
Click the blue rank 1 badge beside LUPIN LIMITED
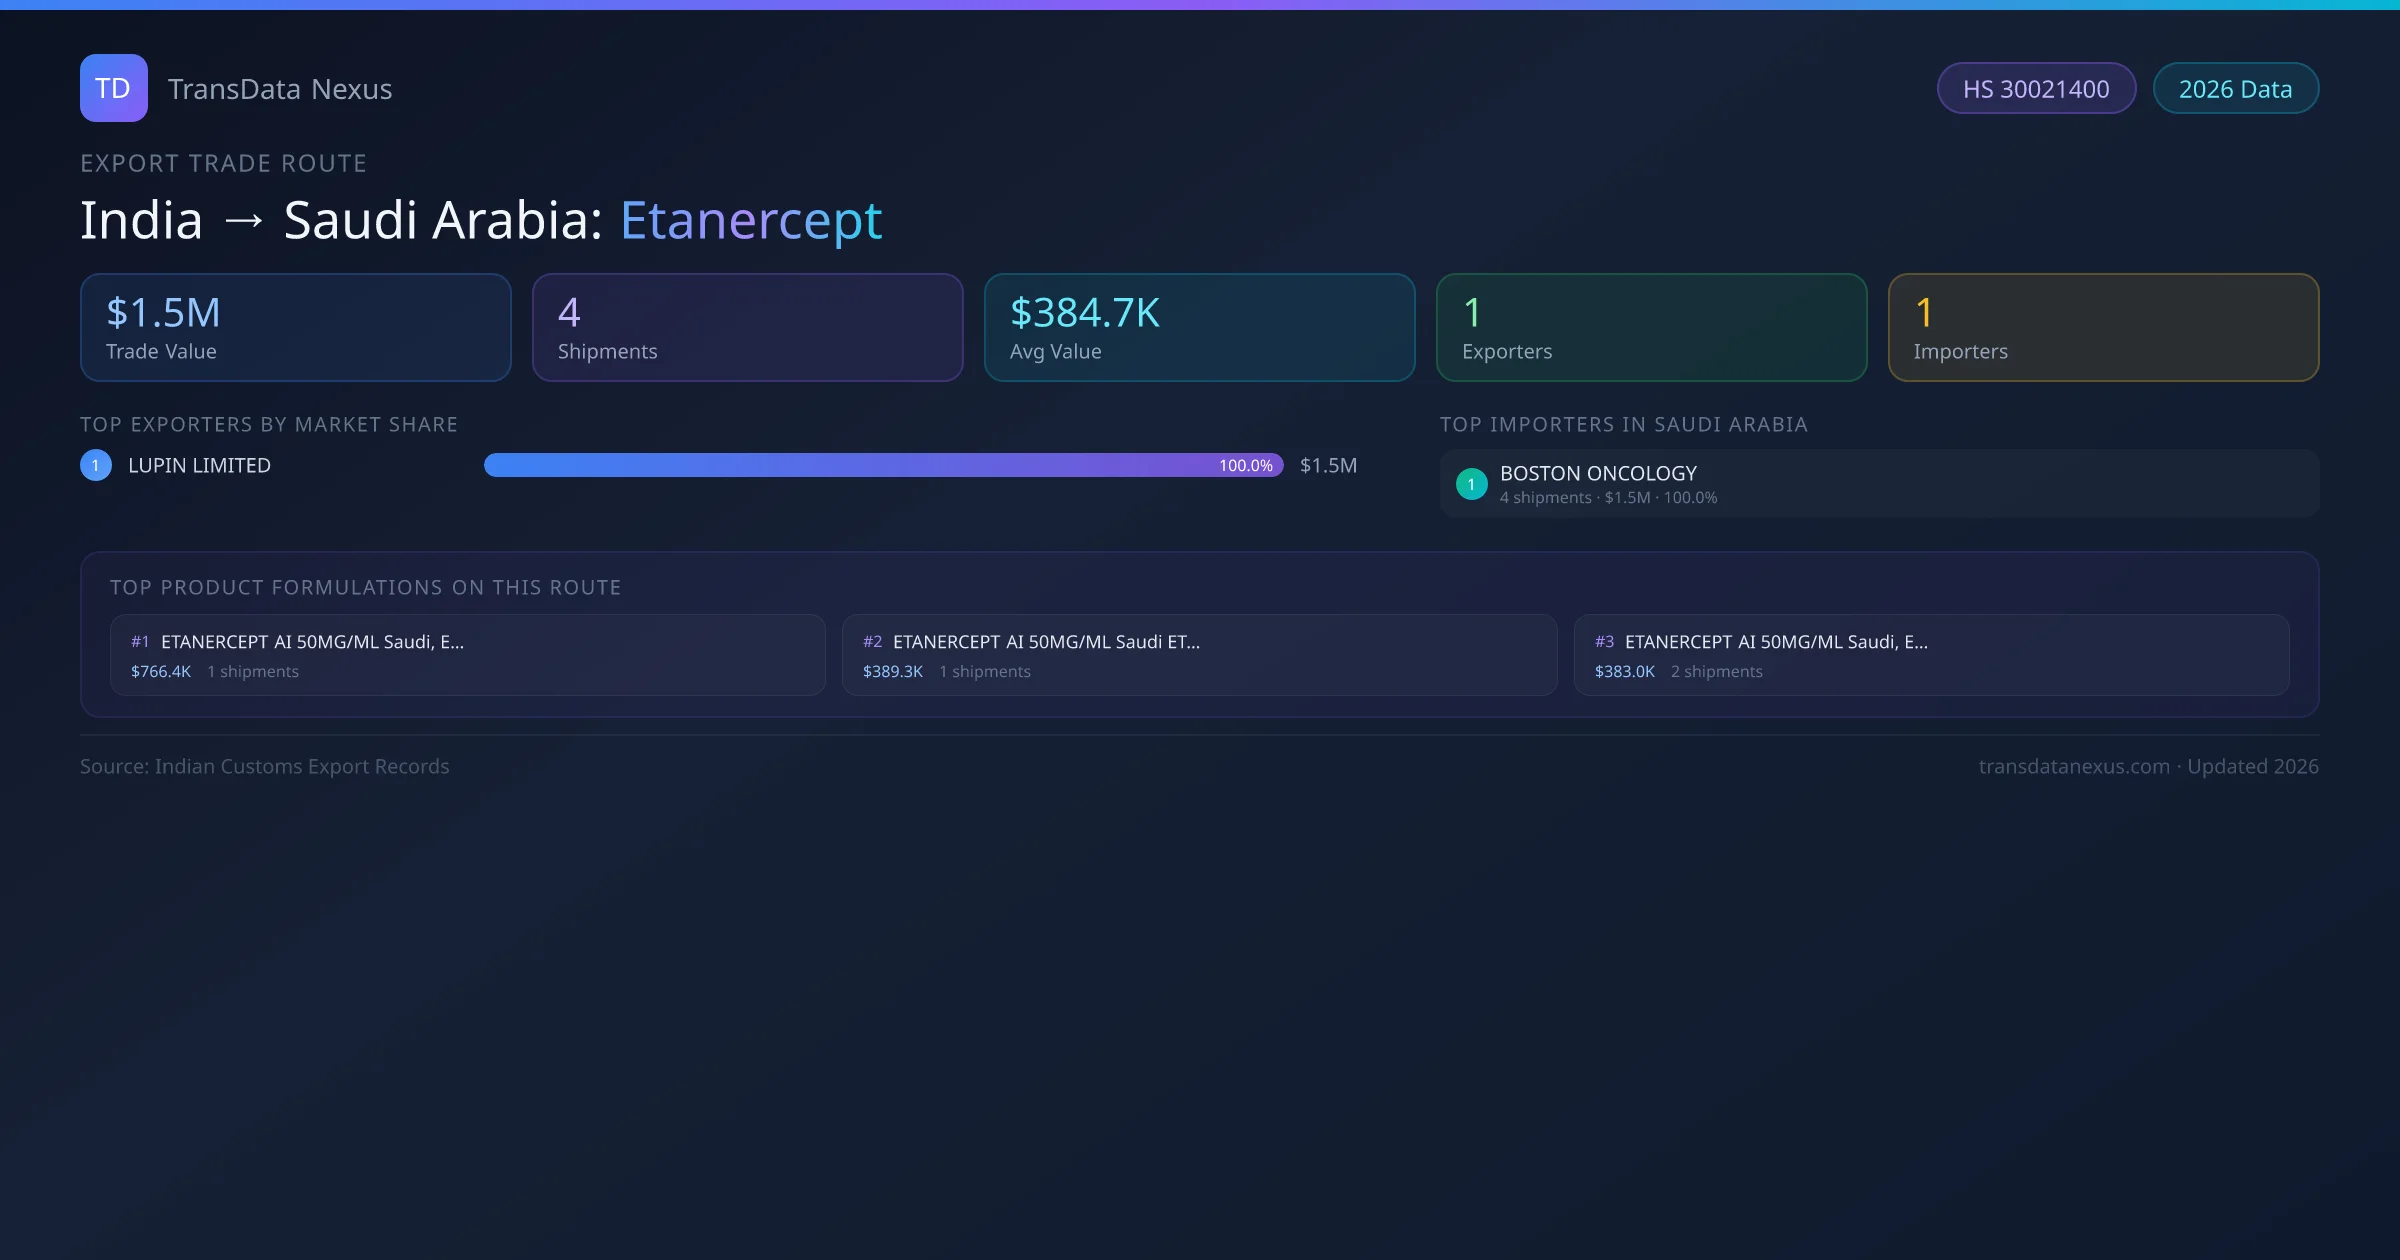[x=96, y=465]
